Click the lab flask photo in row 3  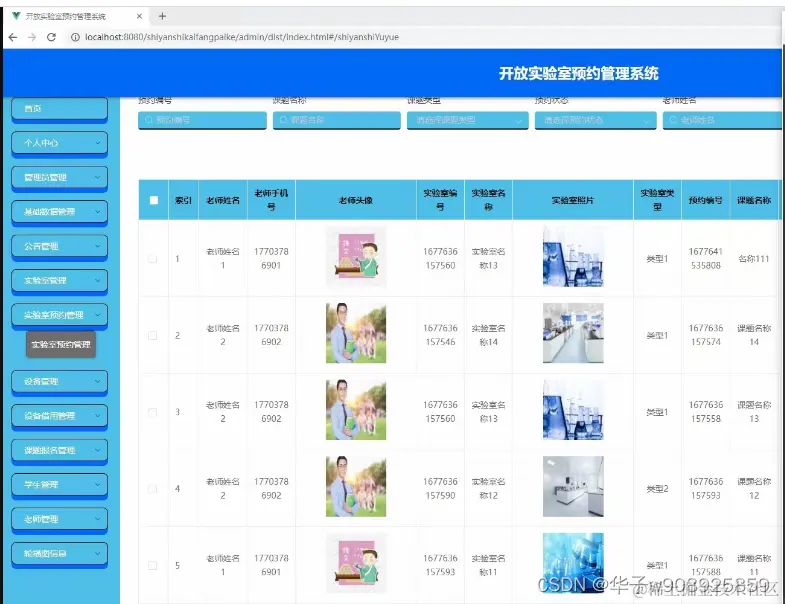(573, 410)
